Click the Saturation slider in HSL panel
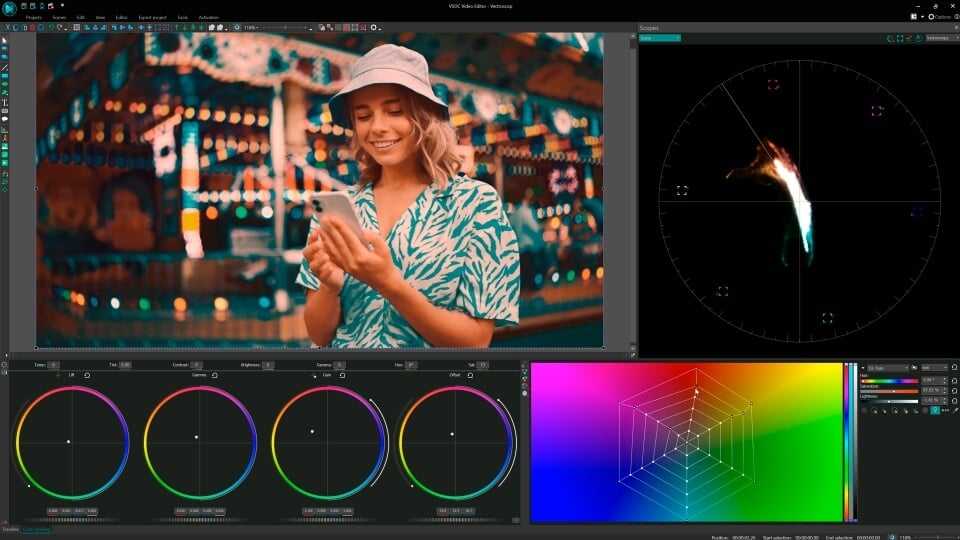 [x=890, y=390]
